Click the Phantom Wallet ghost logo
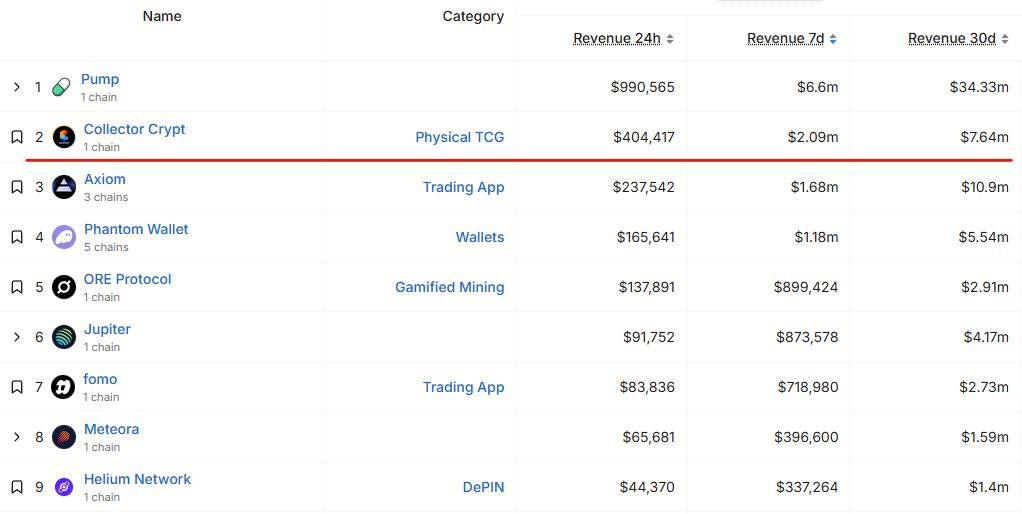Image resolution: width=1022 pixels, height=514 pixels. 64,237
